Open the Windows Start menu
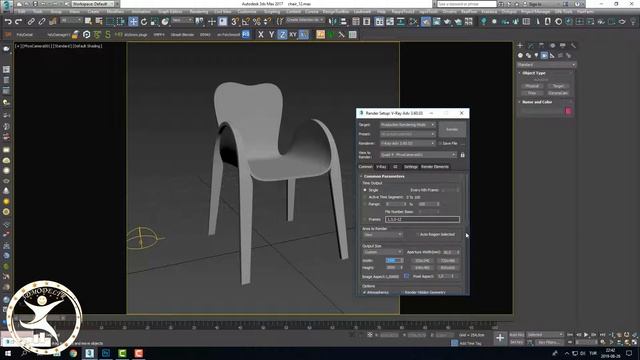Viewport: 640px width, 360px height. tap(8, 353)
